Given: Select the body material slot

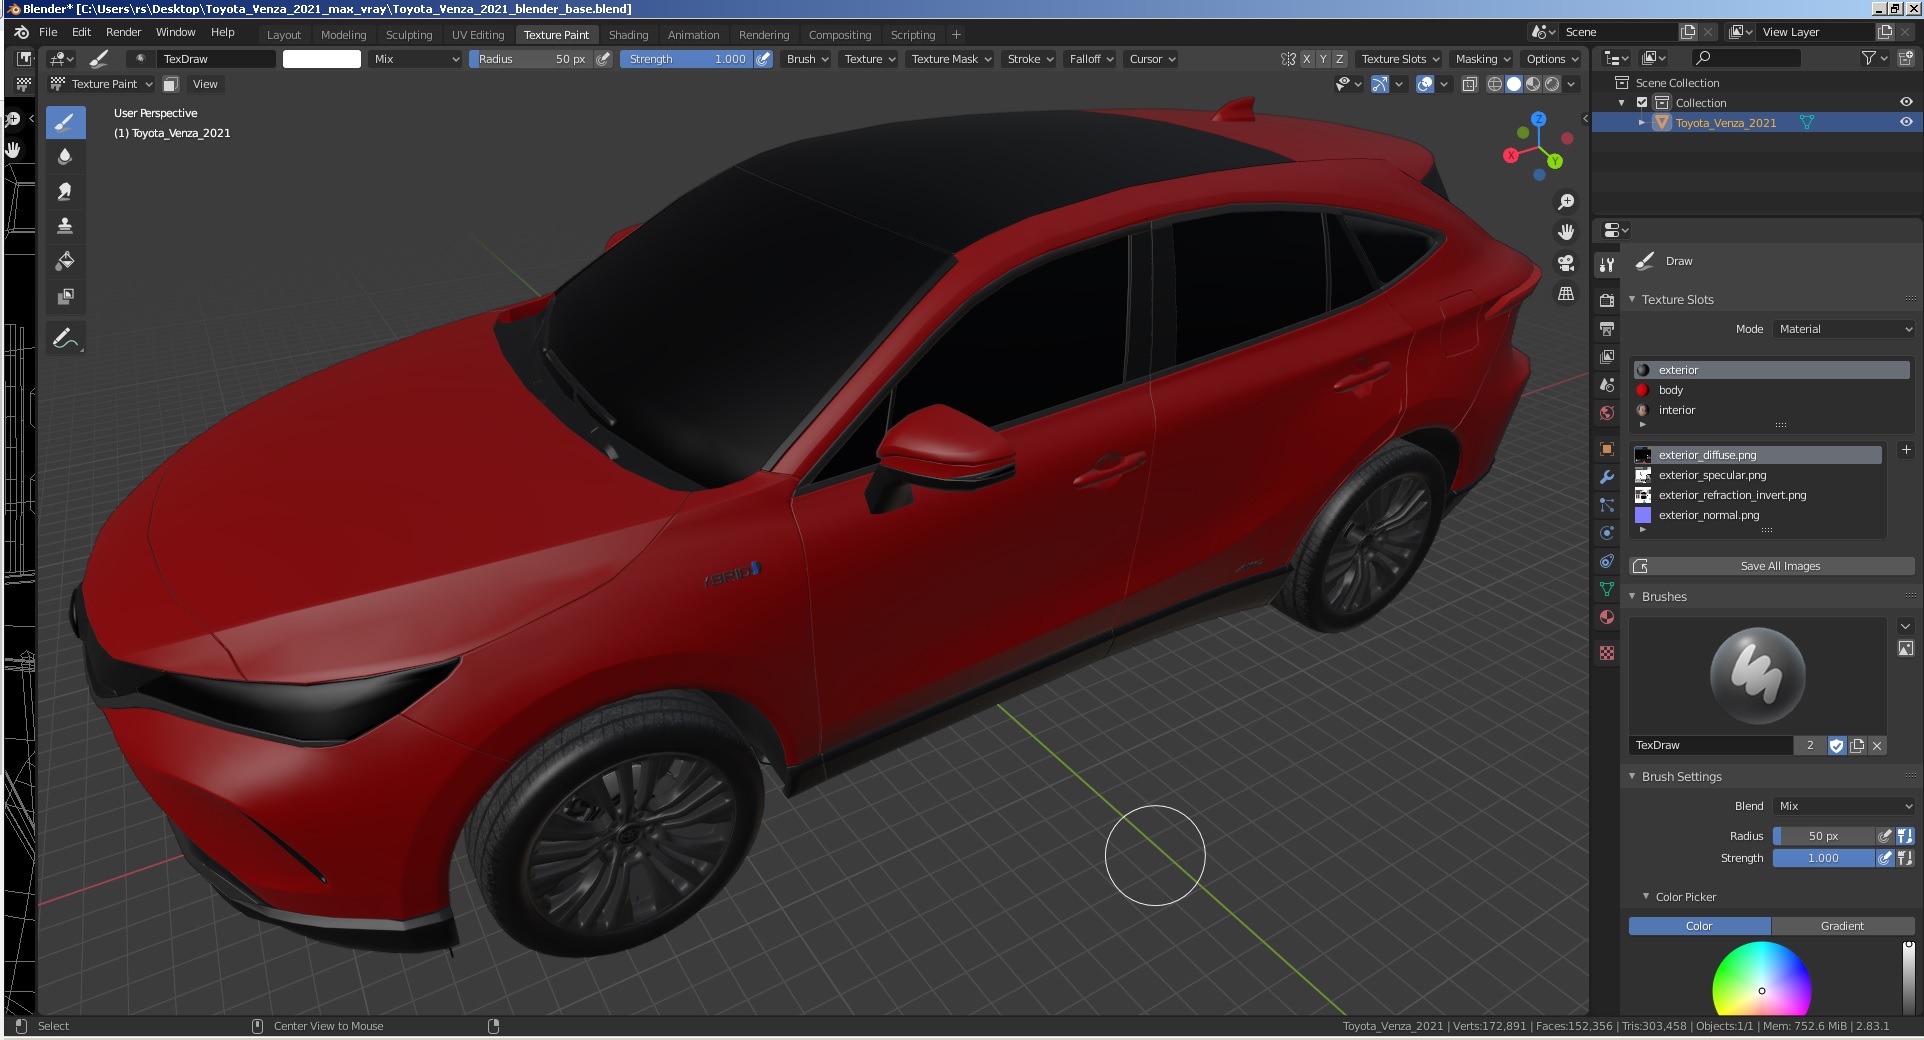Looking at the screenshot, I should 1771,390.
